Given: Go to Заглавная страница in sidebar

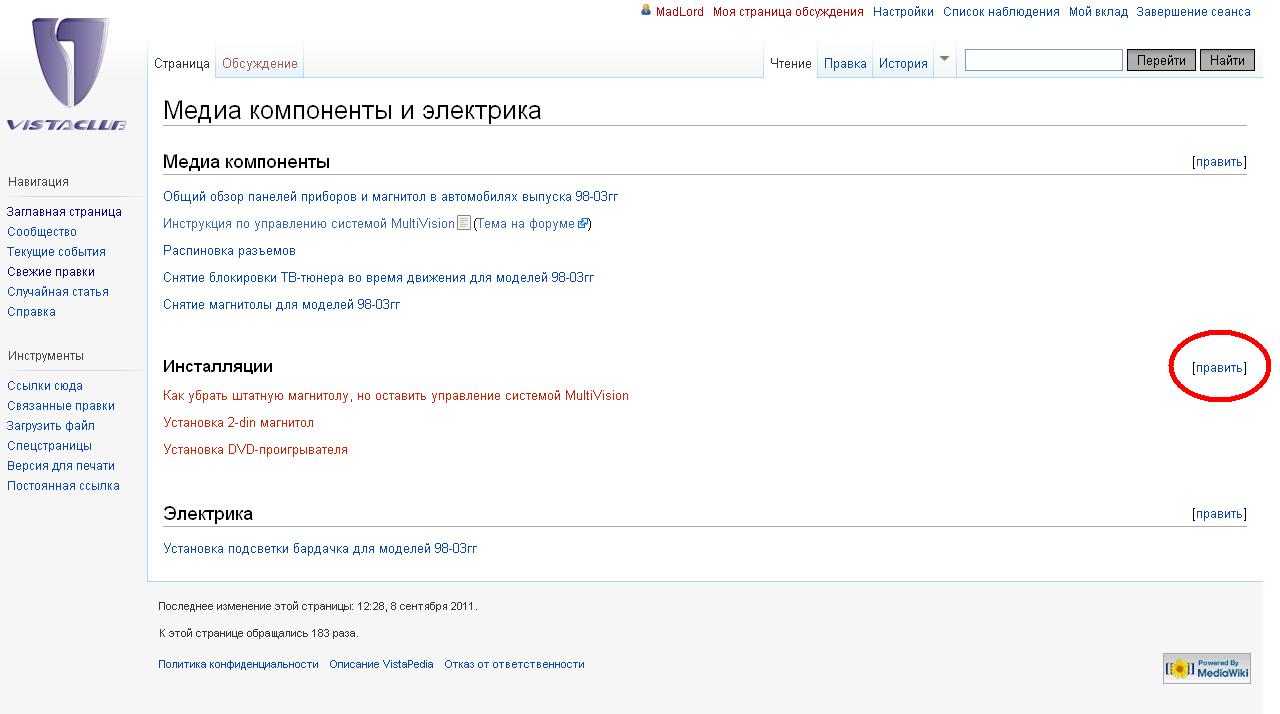Looking at the screenshot, I should click(x=64, y=212).
